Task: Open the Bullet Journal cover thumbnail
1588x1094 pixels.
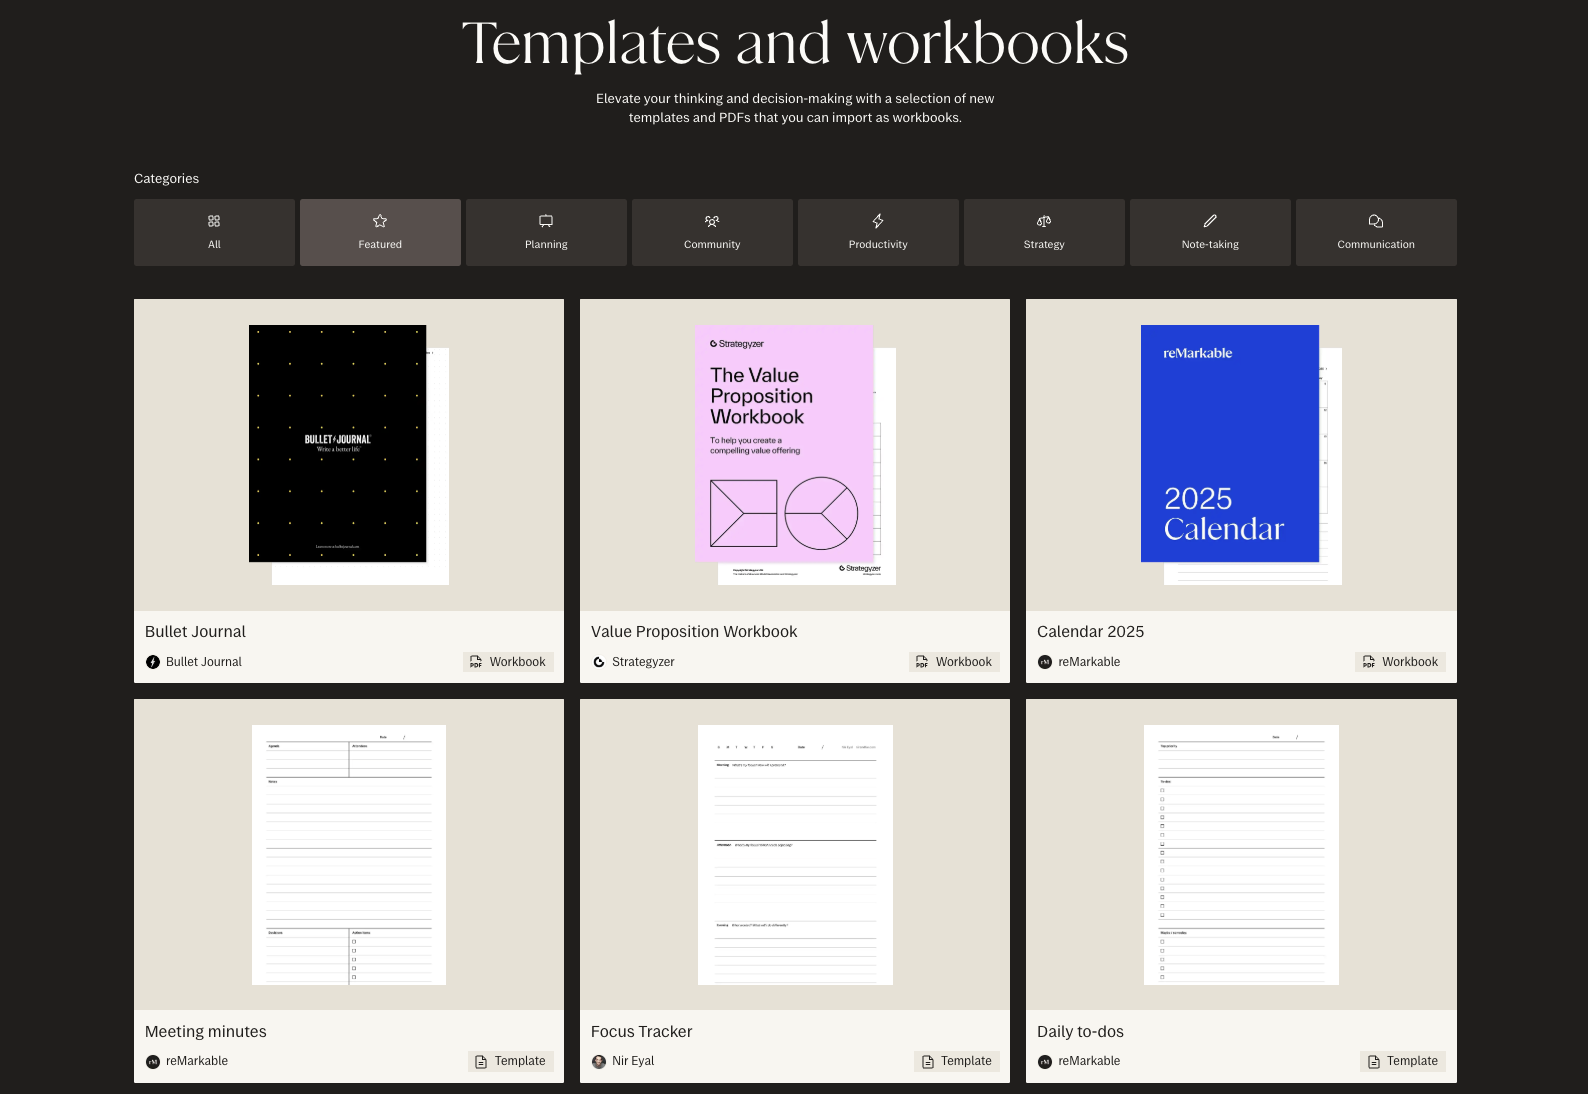Action: pyautogui.click(x=338, y=444)
